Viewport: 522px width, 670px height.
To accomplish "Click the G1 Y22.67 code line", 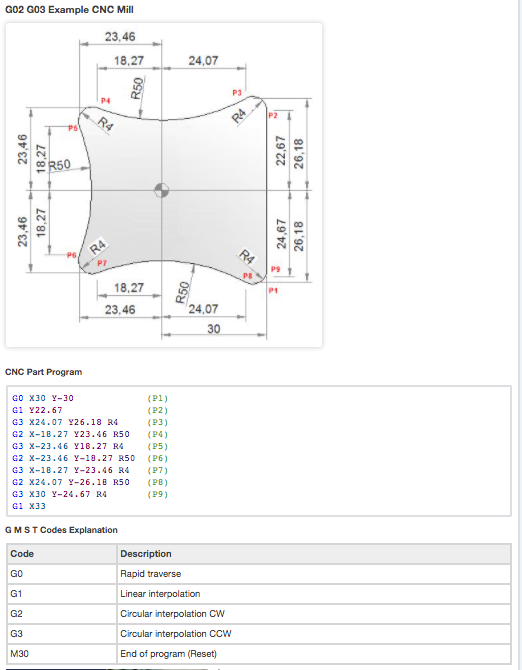I will point(37,410).
